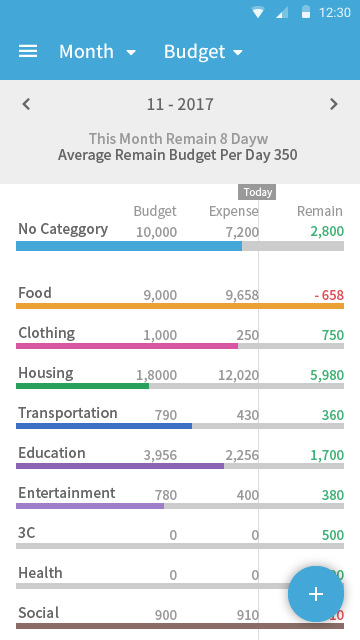This screenshot has height=640, width=360.
Task: Tap the blue No Category progress bar
Action: [129, 246]
